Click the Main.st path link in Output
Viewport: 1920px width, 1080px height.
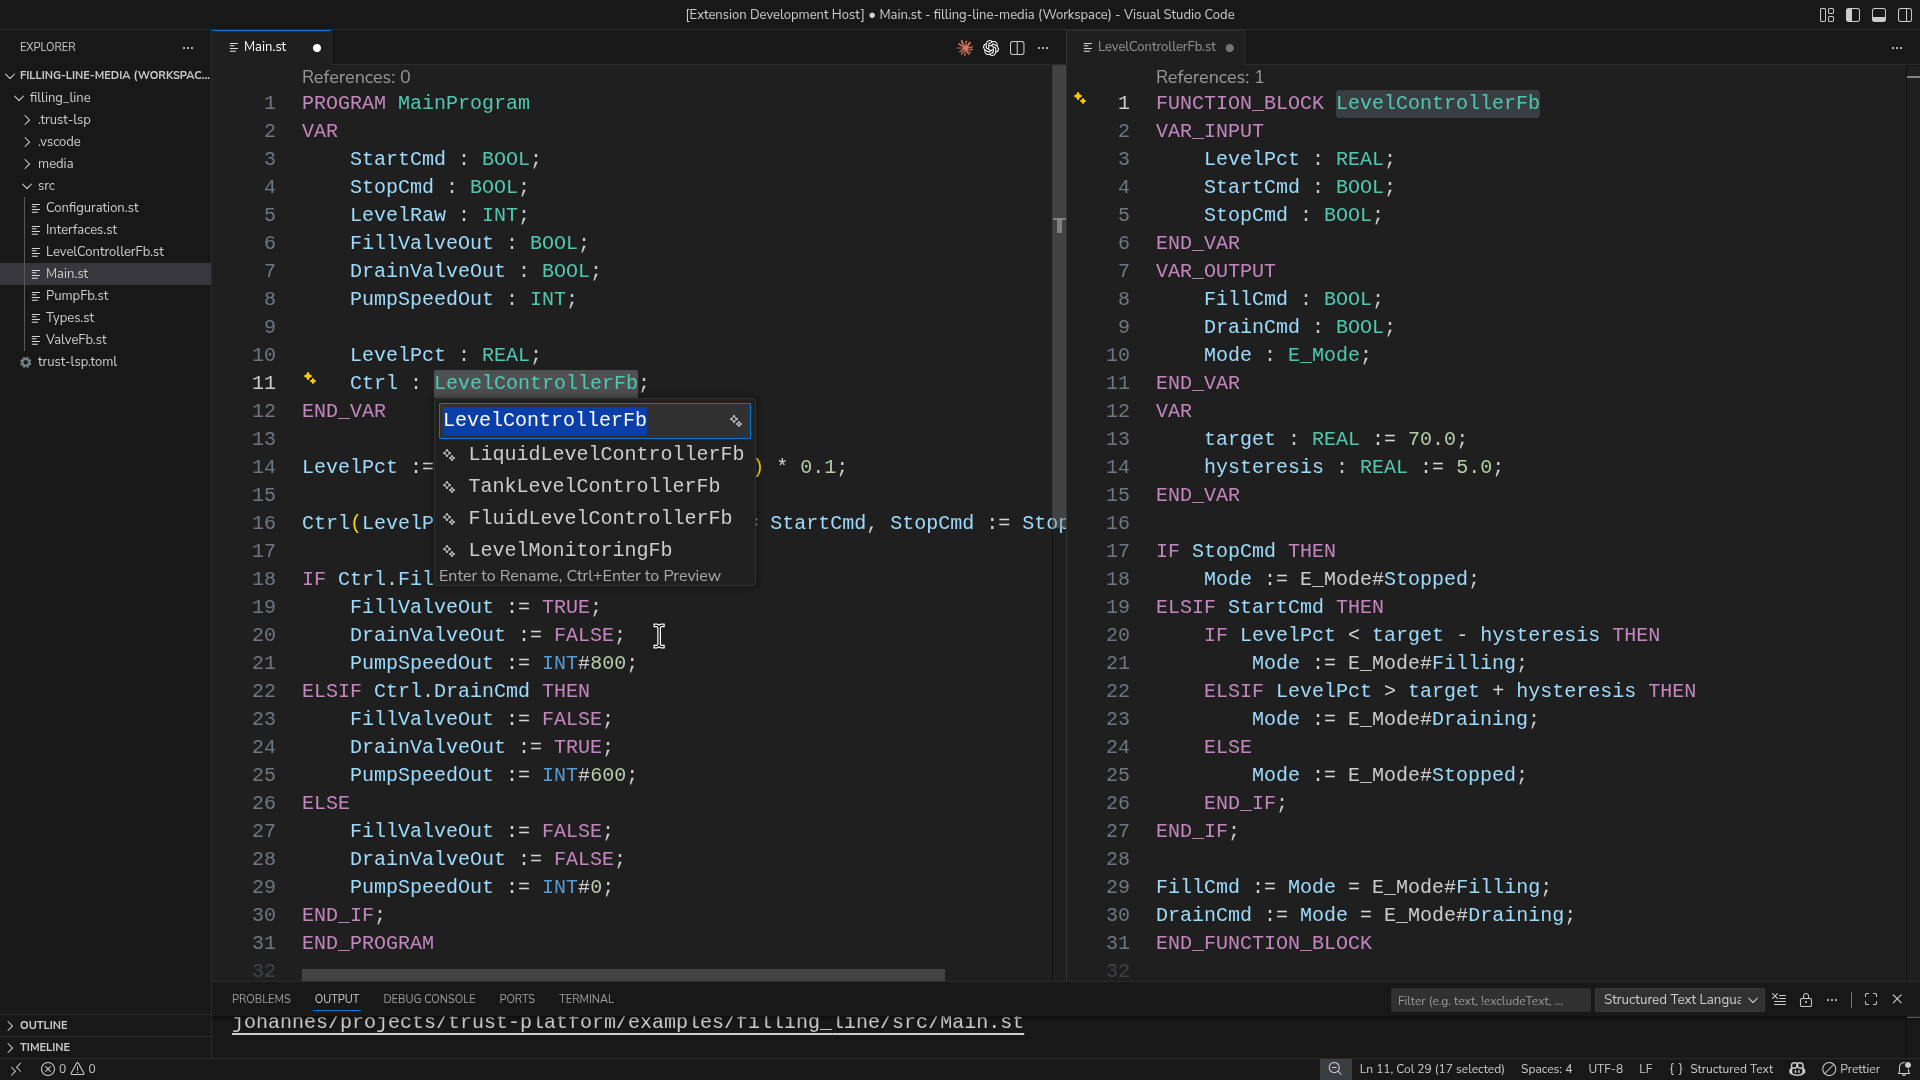(x=628, y=1022)
